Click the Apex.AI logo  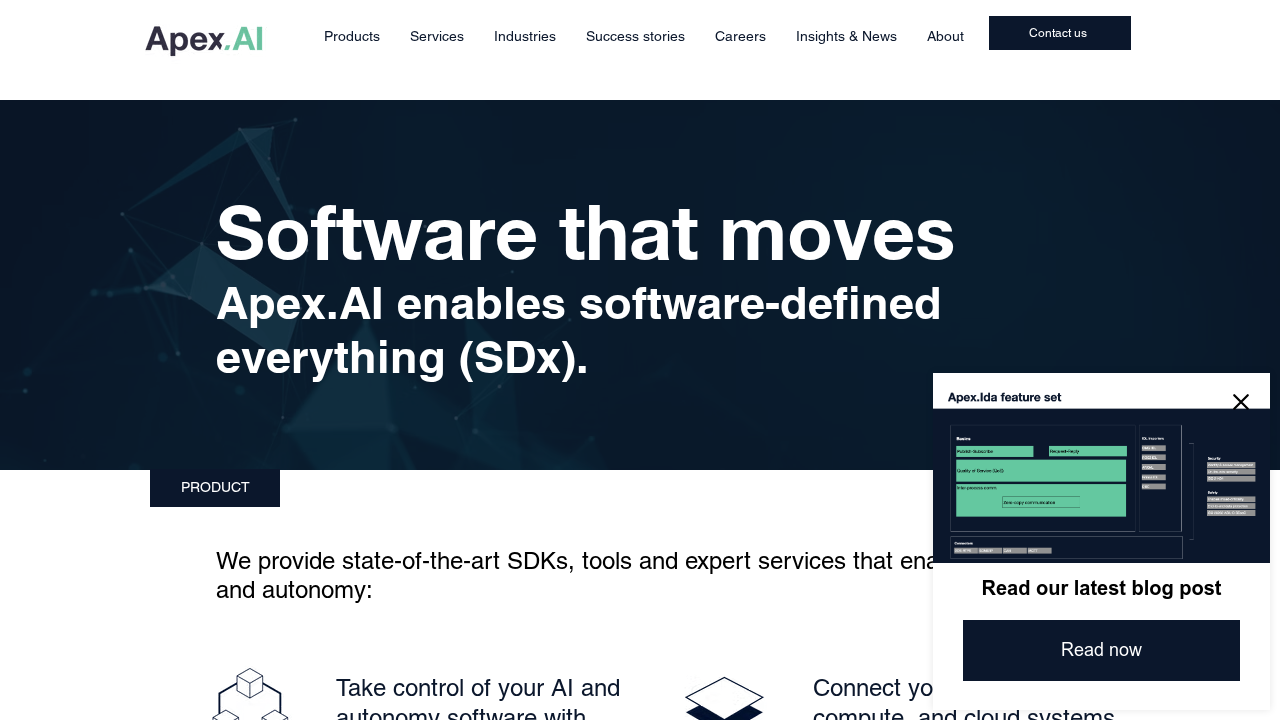204,40
